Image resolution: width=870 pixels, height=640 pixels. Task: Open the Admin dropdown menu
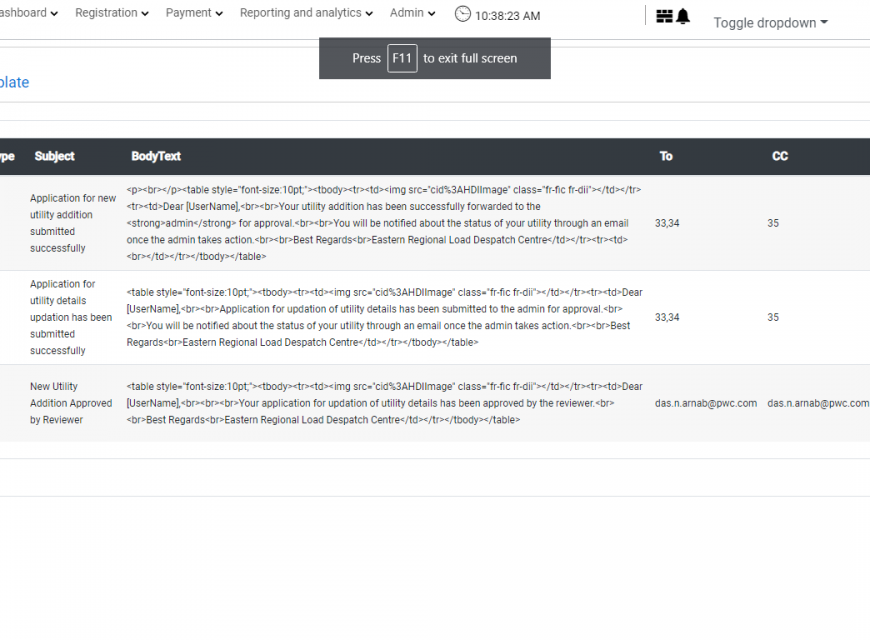(412, 13)
